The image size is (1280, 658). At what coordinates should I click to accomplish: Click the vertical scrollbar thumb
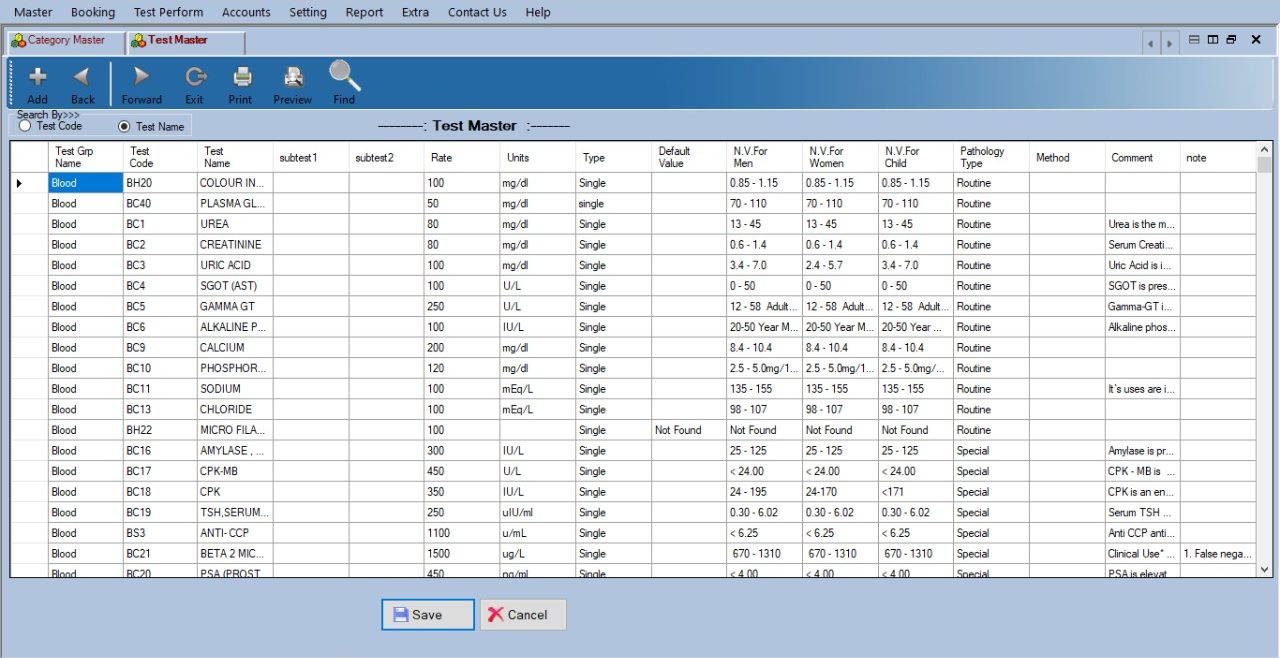pos(1264,164)
